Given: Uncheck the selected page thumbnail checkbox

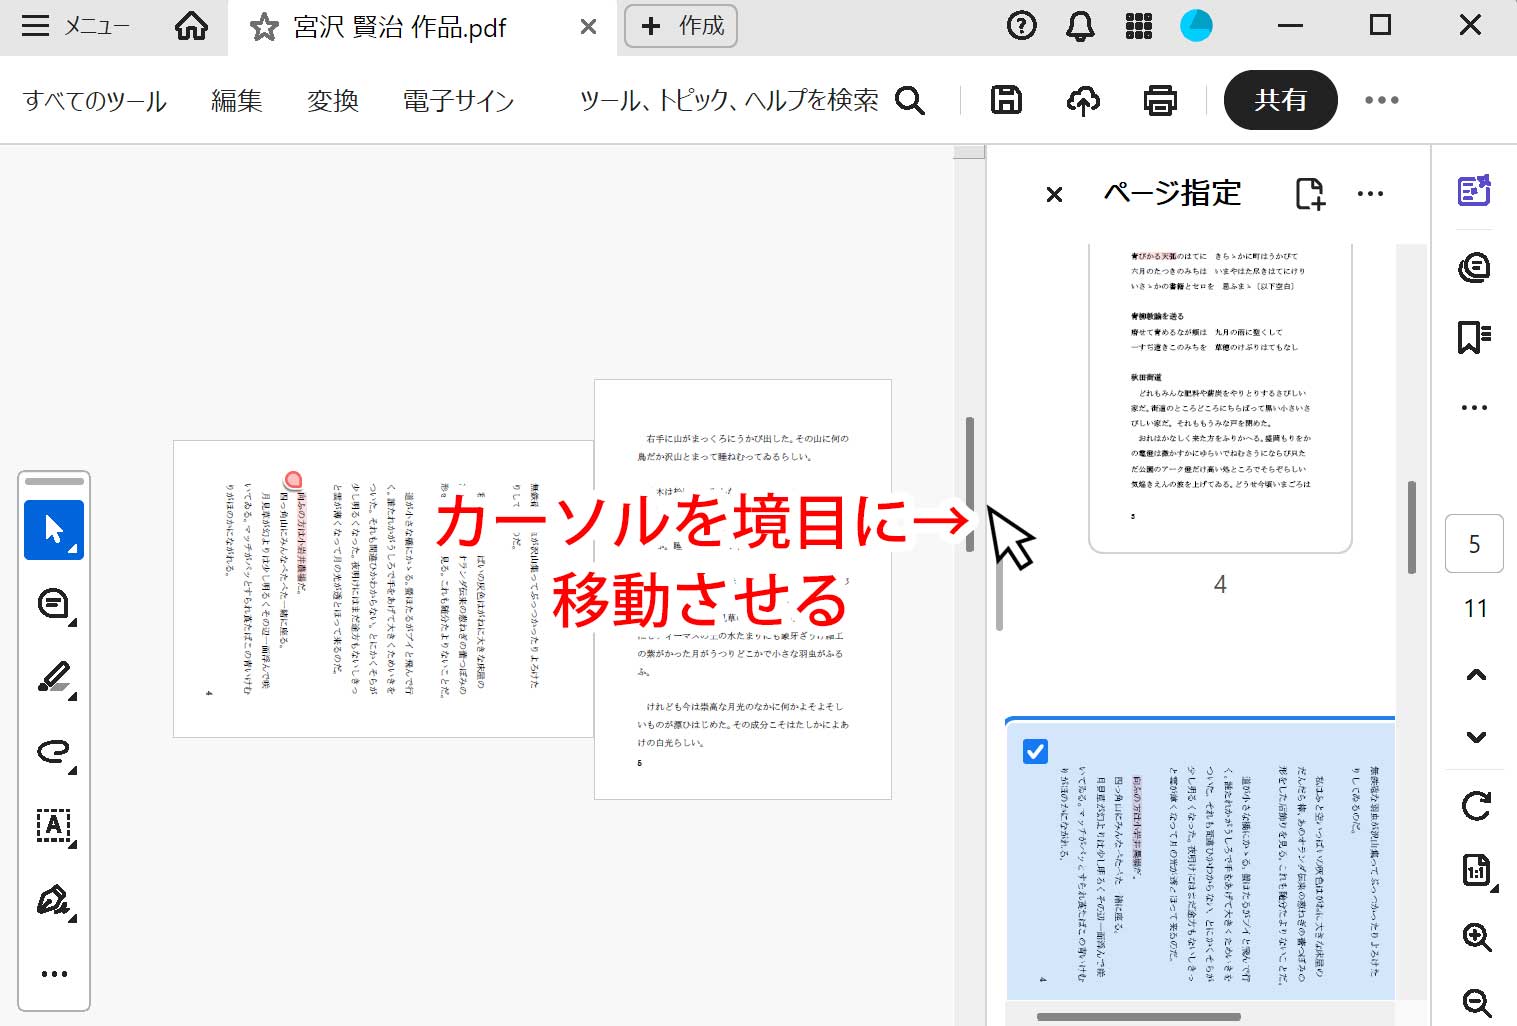Looking at the screenshot, I should (1036, 751).
